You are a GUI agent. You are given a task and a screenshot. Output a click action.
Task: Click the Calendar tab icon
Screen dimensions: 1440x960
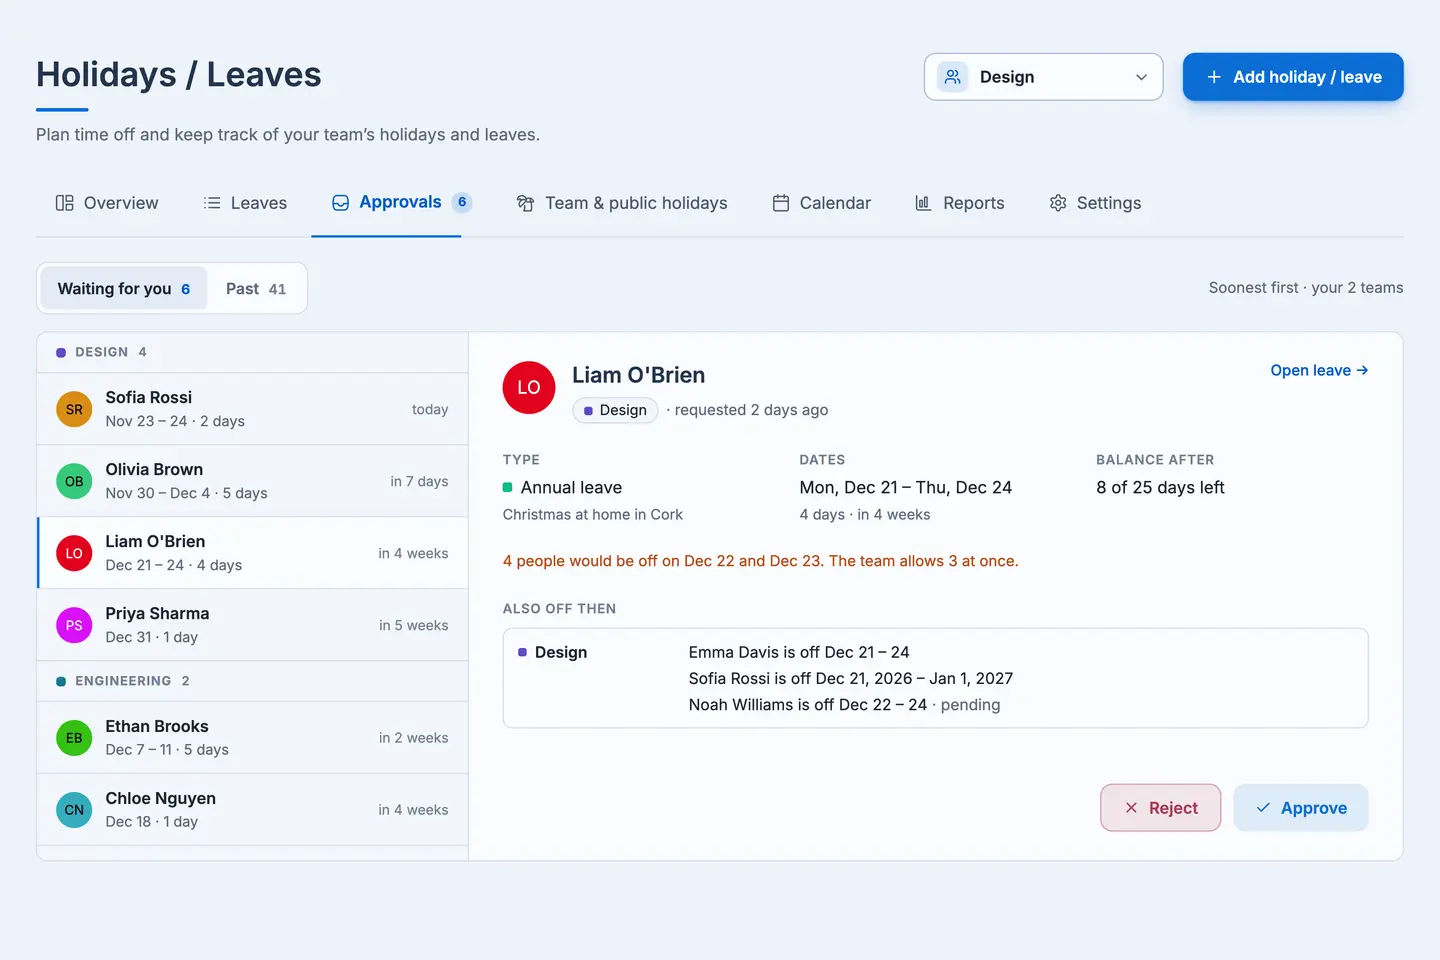click(781, 203)
